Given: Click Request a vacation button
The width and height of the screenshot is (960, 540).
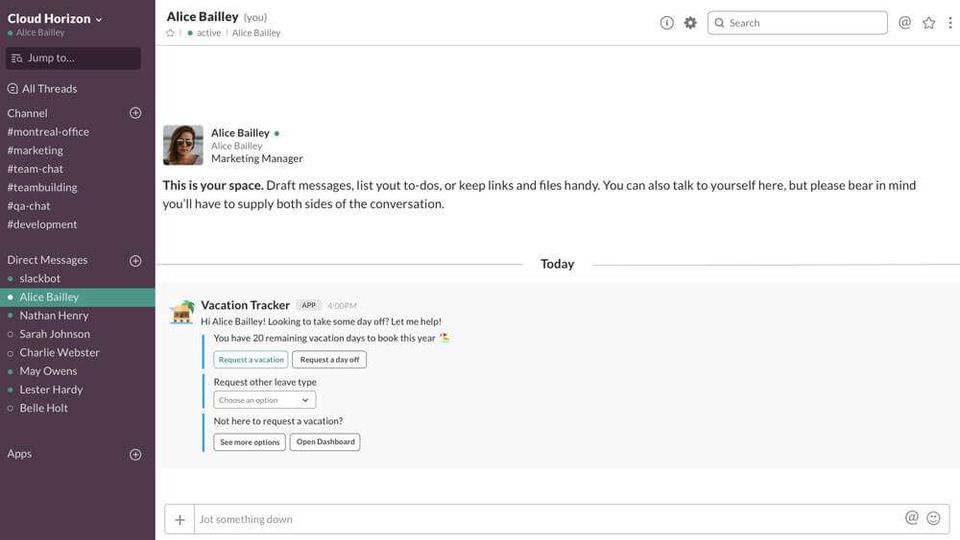Looking at the screenshot, I should coord(251,360).
